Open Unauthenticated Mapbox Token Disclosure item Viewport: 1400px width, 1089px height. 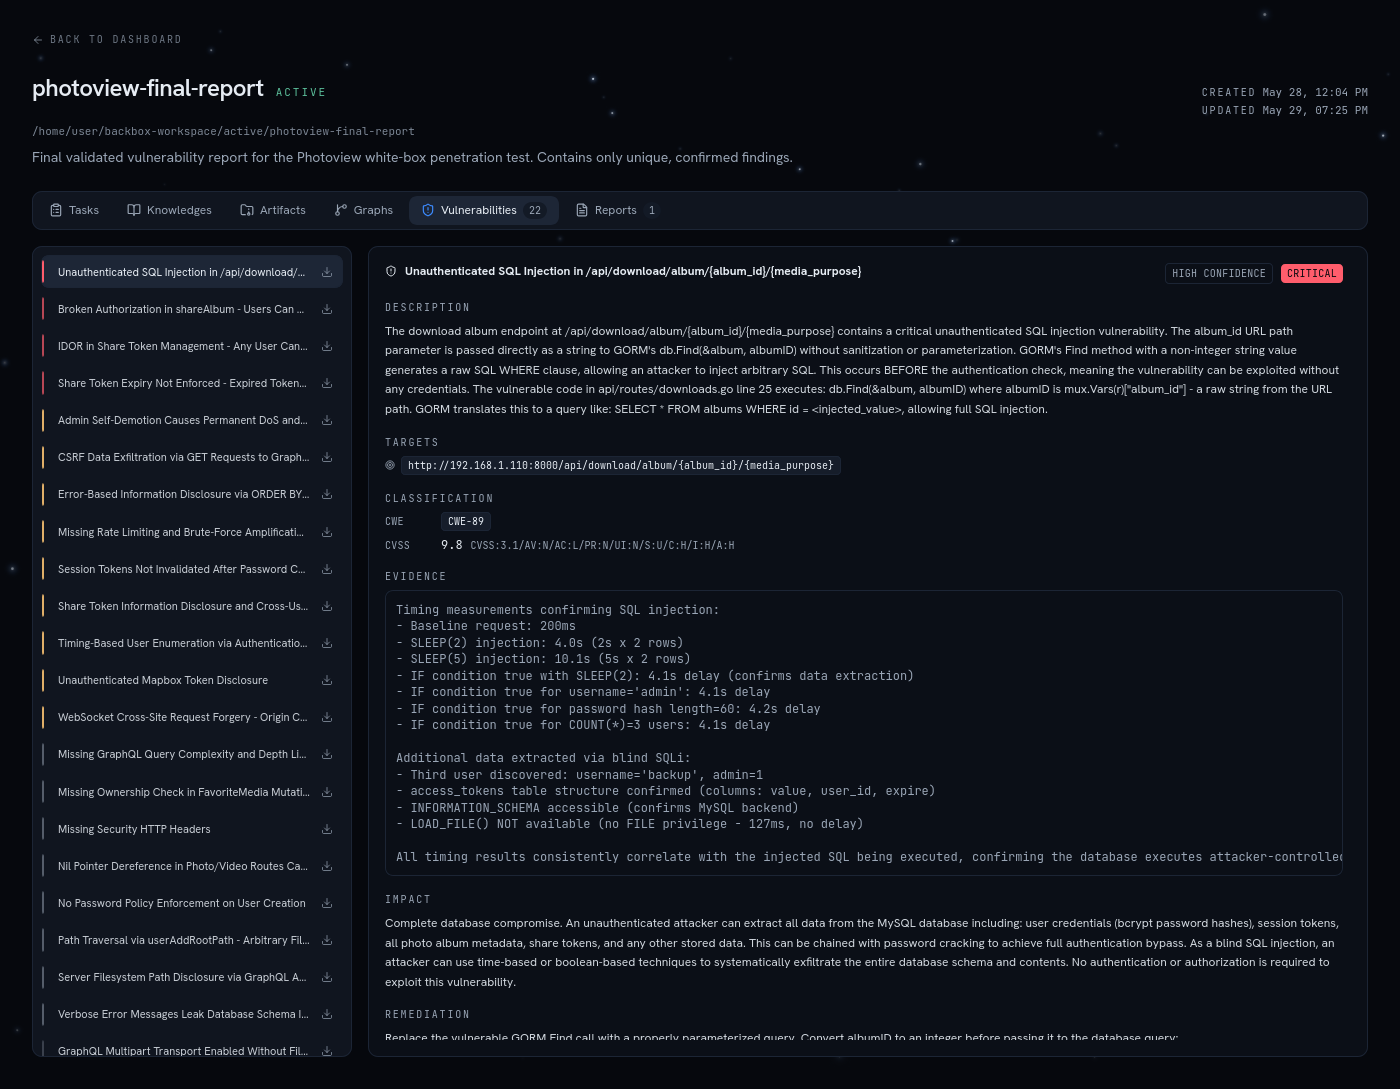(x=192, y=680)
